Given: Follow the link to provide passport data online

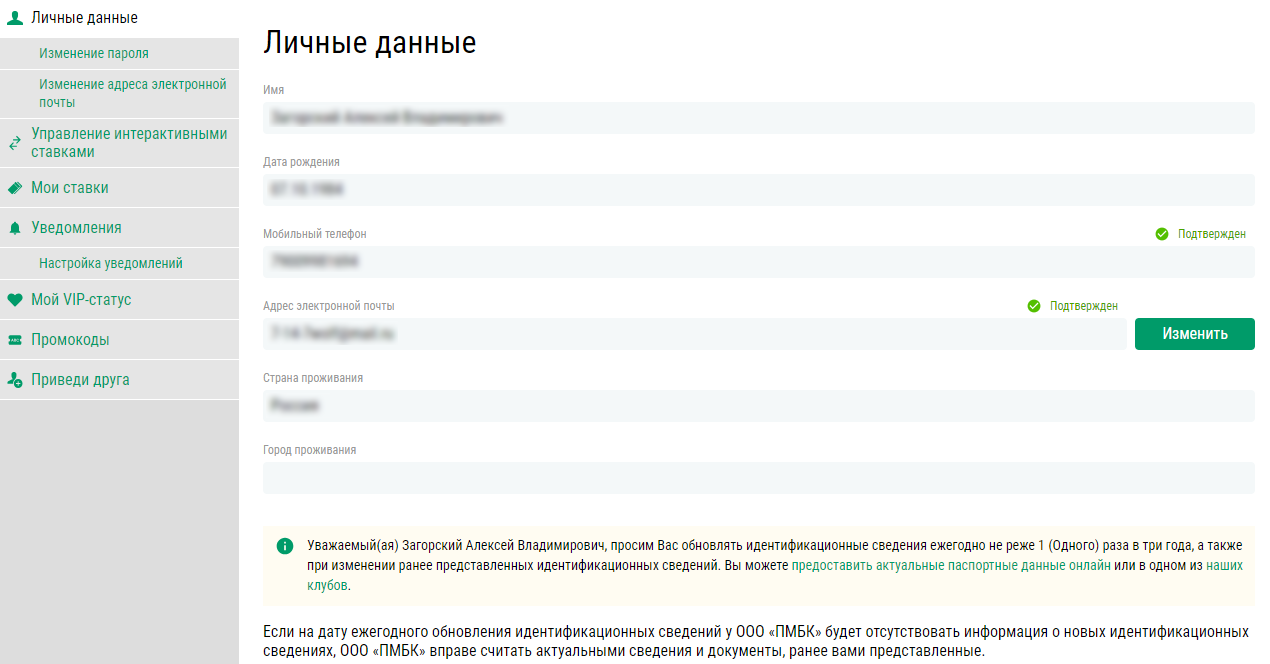Looking at the screenshot, I should [951, 566].
